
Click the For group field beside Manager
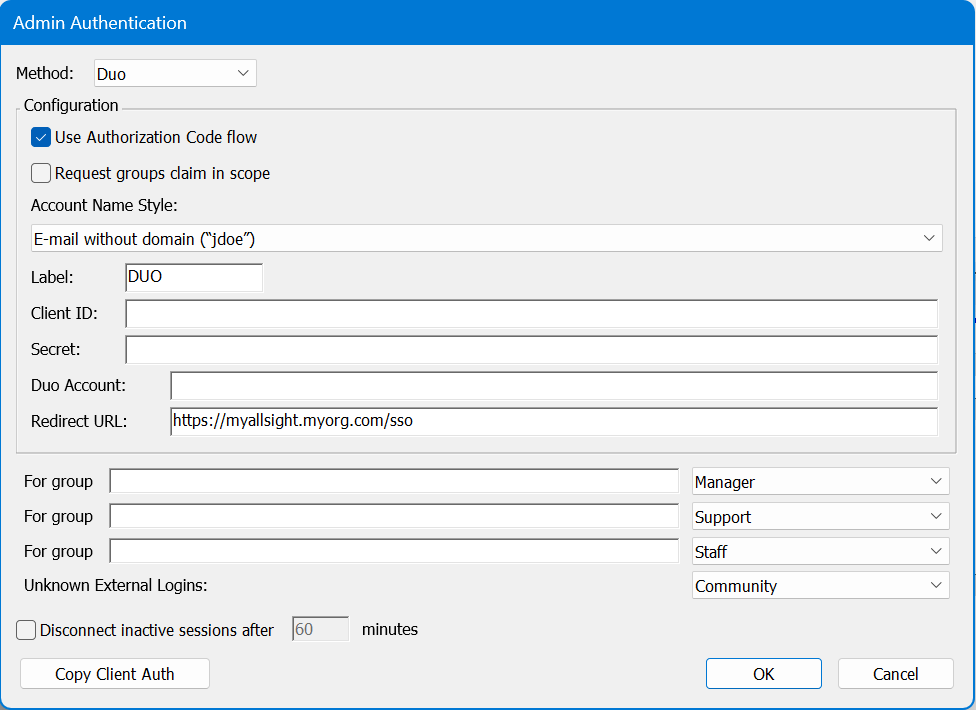coord(394,482)
